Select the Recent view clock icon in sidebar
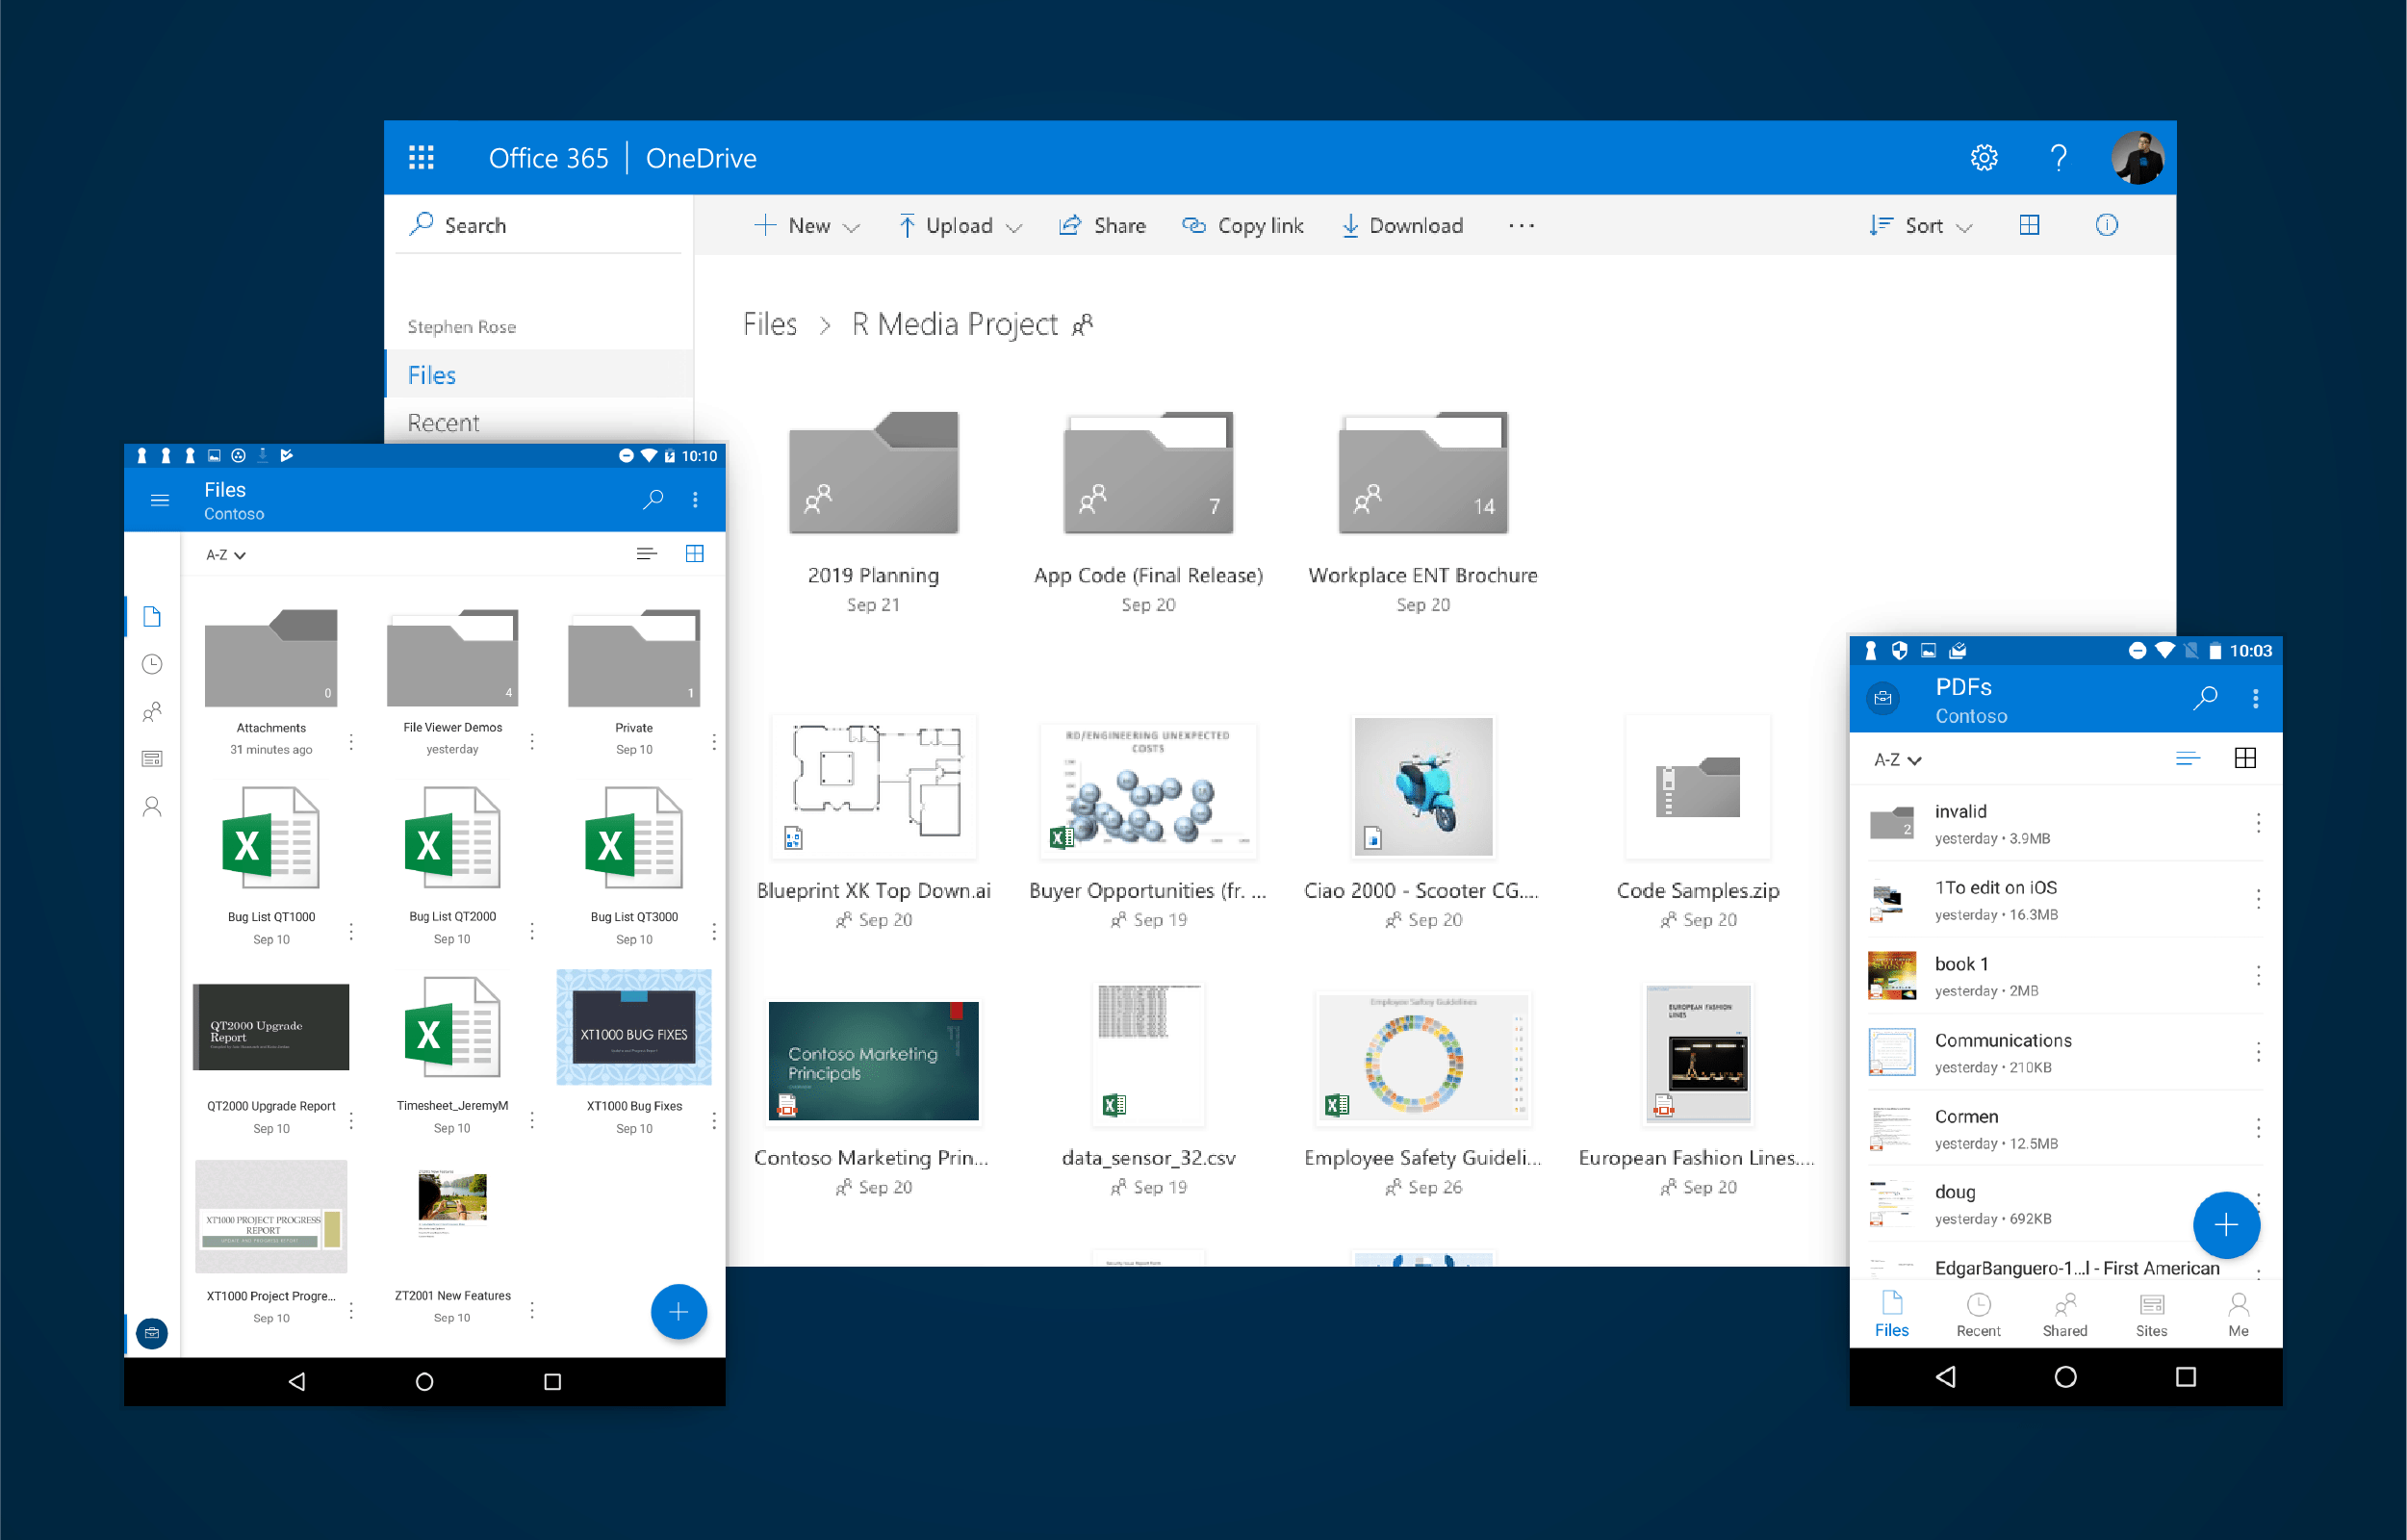This screenshot has height=1540, width=2407. (152, 663)
